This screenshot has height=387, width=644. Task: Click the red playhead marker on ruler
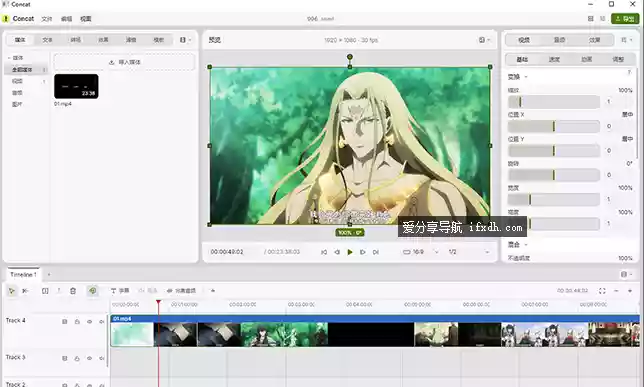[158, 302]
